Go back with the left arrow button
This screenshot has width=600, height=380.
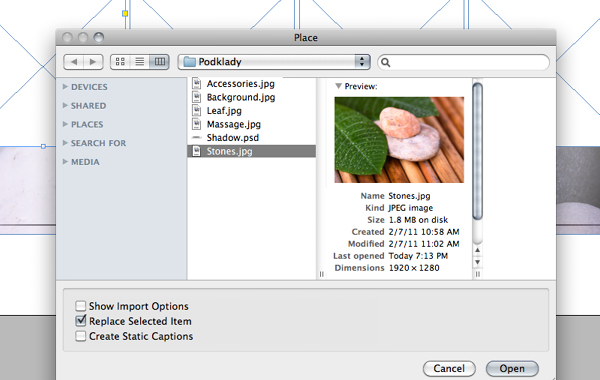click(x=74, y=62)
